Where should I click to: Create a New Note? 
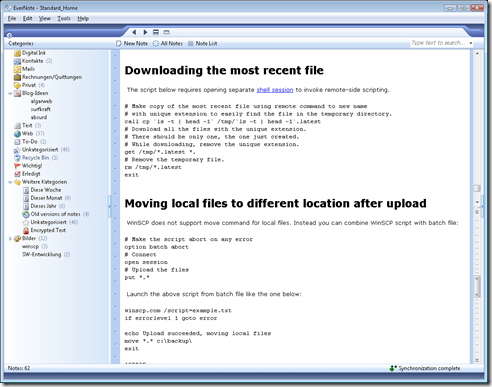132,43
